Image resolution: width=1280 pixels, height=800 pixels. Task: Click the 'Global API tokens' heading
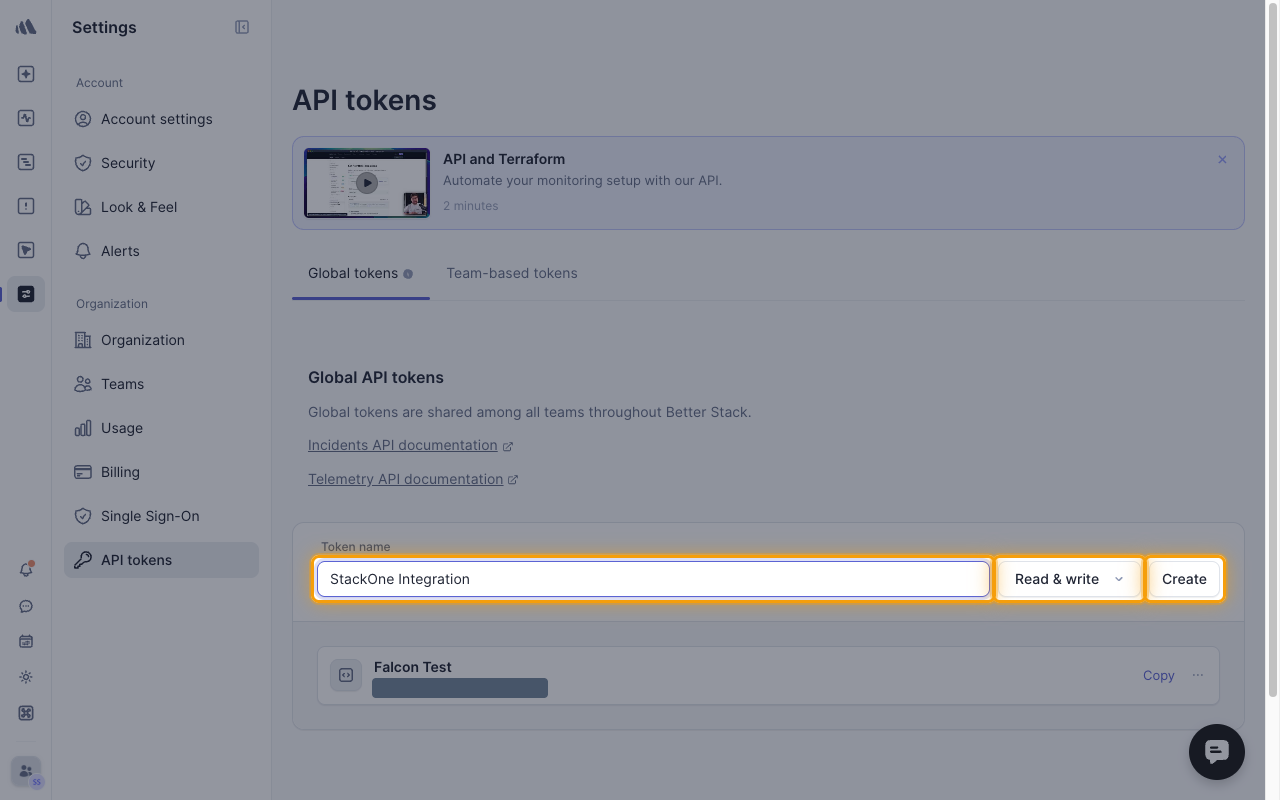click(x=376, y=377)
